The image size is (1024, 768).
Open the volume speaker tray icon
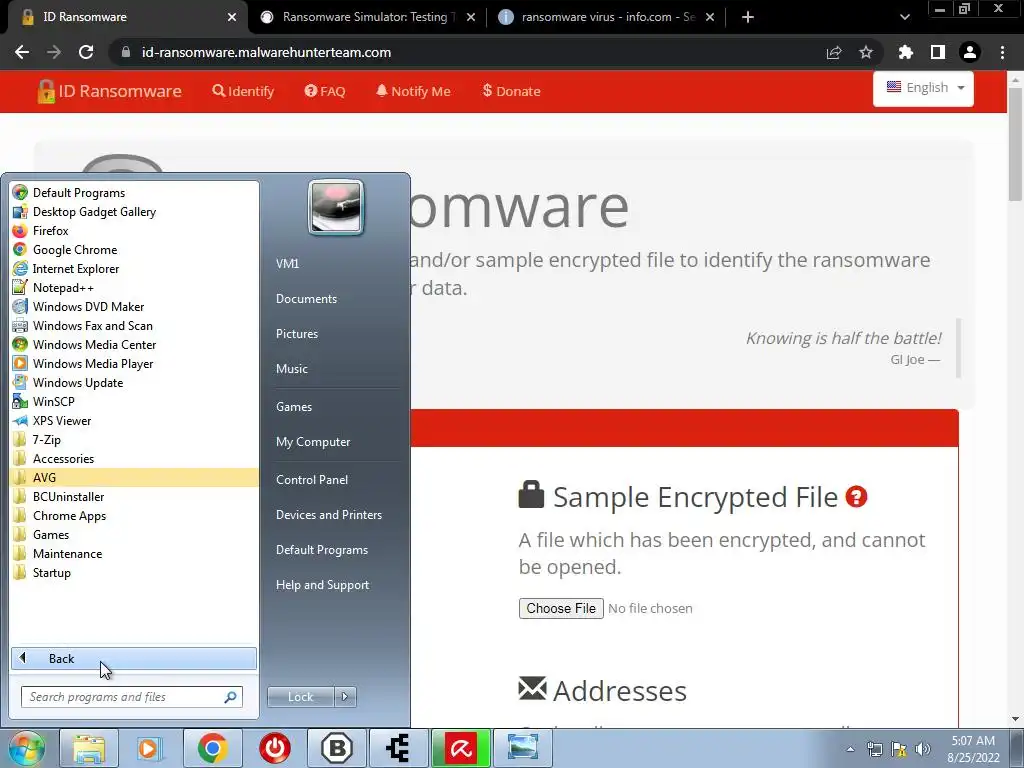923,749
